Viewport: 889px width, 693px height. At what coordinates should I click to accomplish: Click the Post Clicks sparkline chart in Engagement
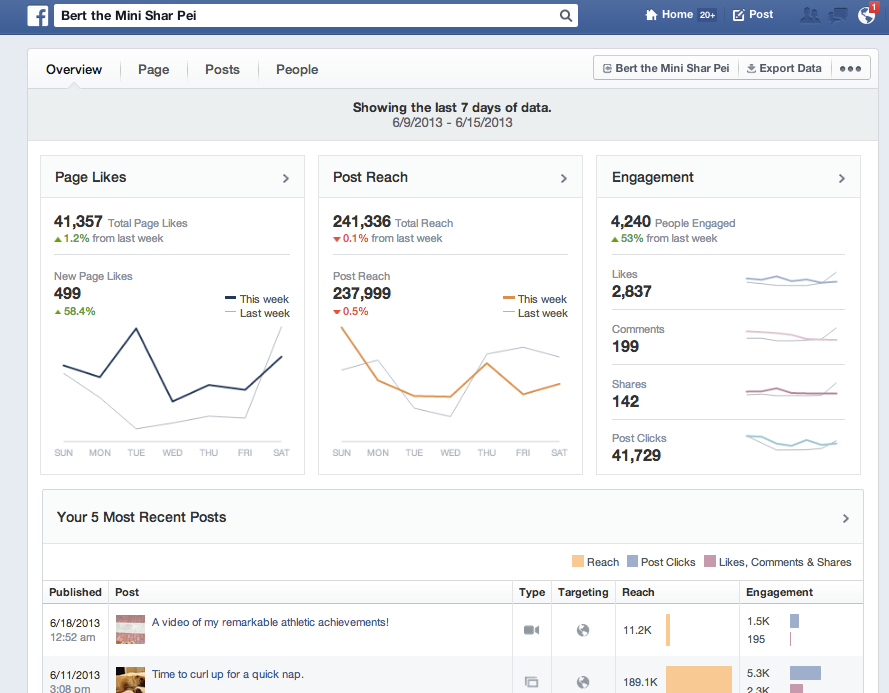791,442
